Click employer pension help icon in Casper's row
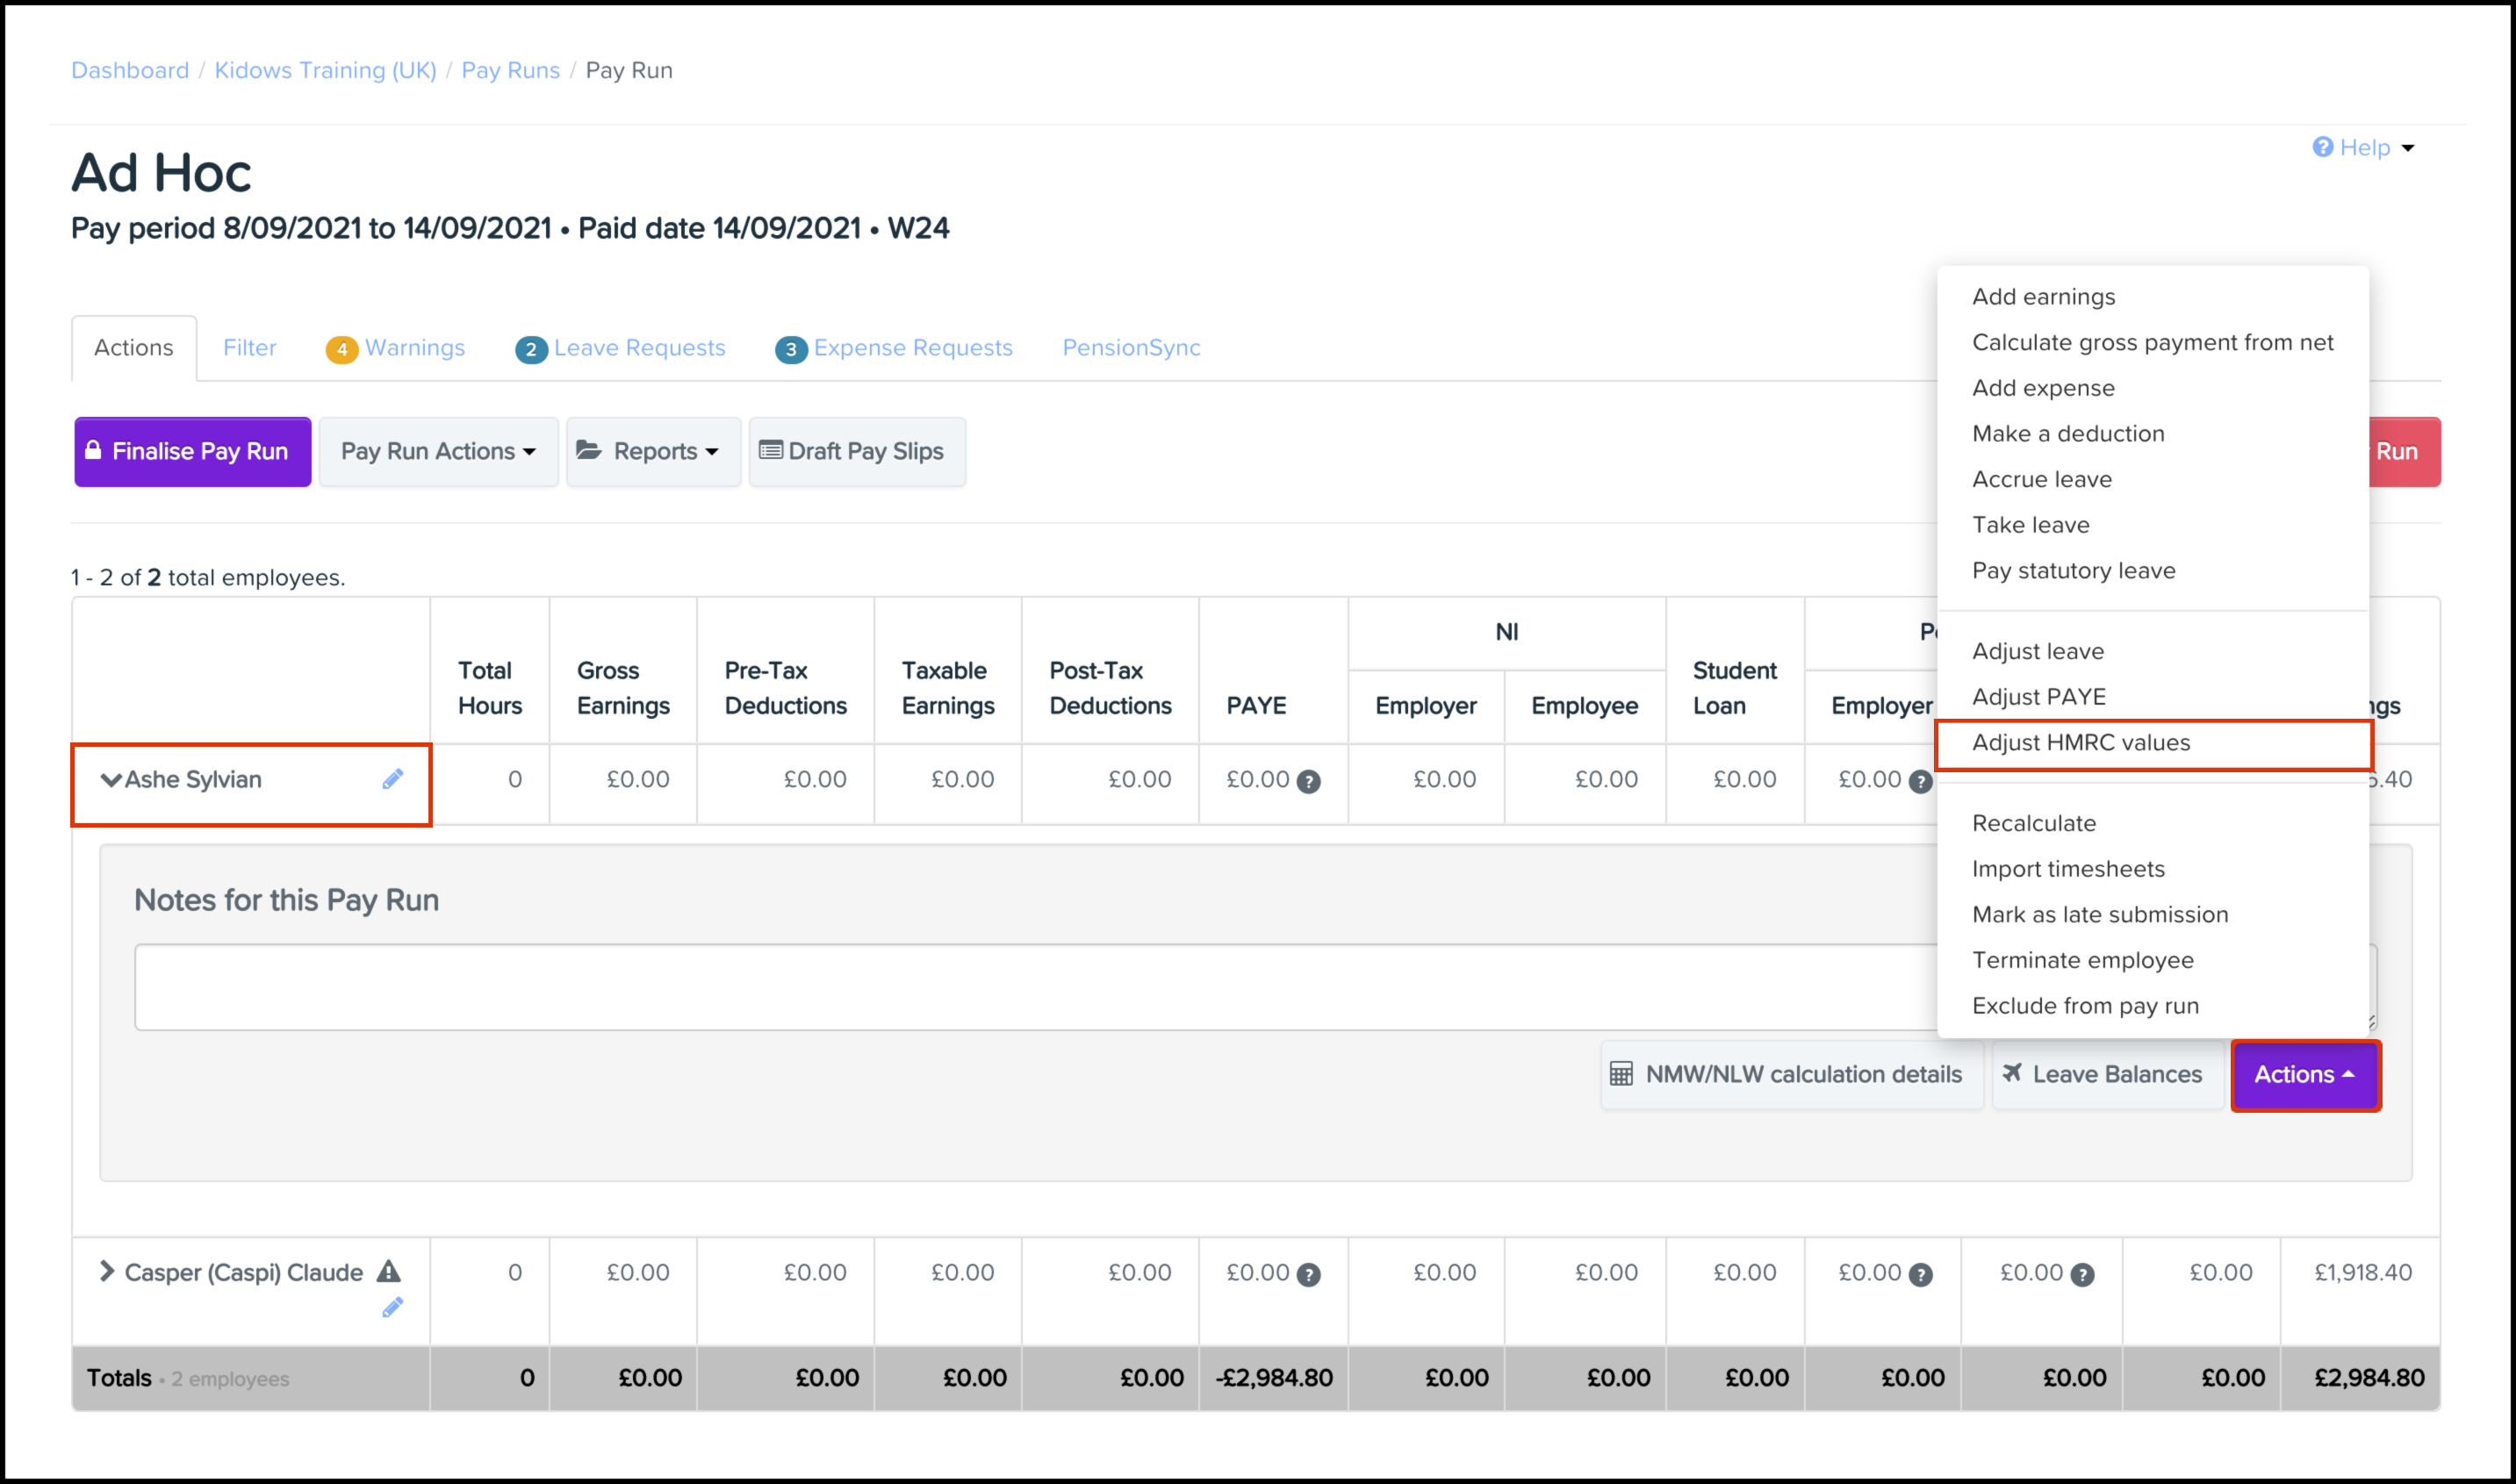Image resolution: width=2516 pixels, height=1484 pixels. point(1920,1275)
